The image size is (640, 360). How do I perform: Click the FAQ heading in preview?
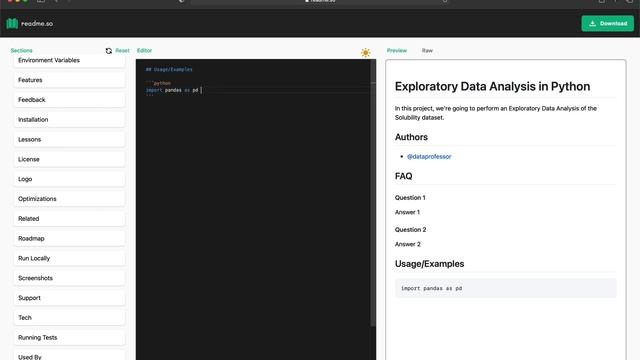pyautogui.click(x=403, y=176)
